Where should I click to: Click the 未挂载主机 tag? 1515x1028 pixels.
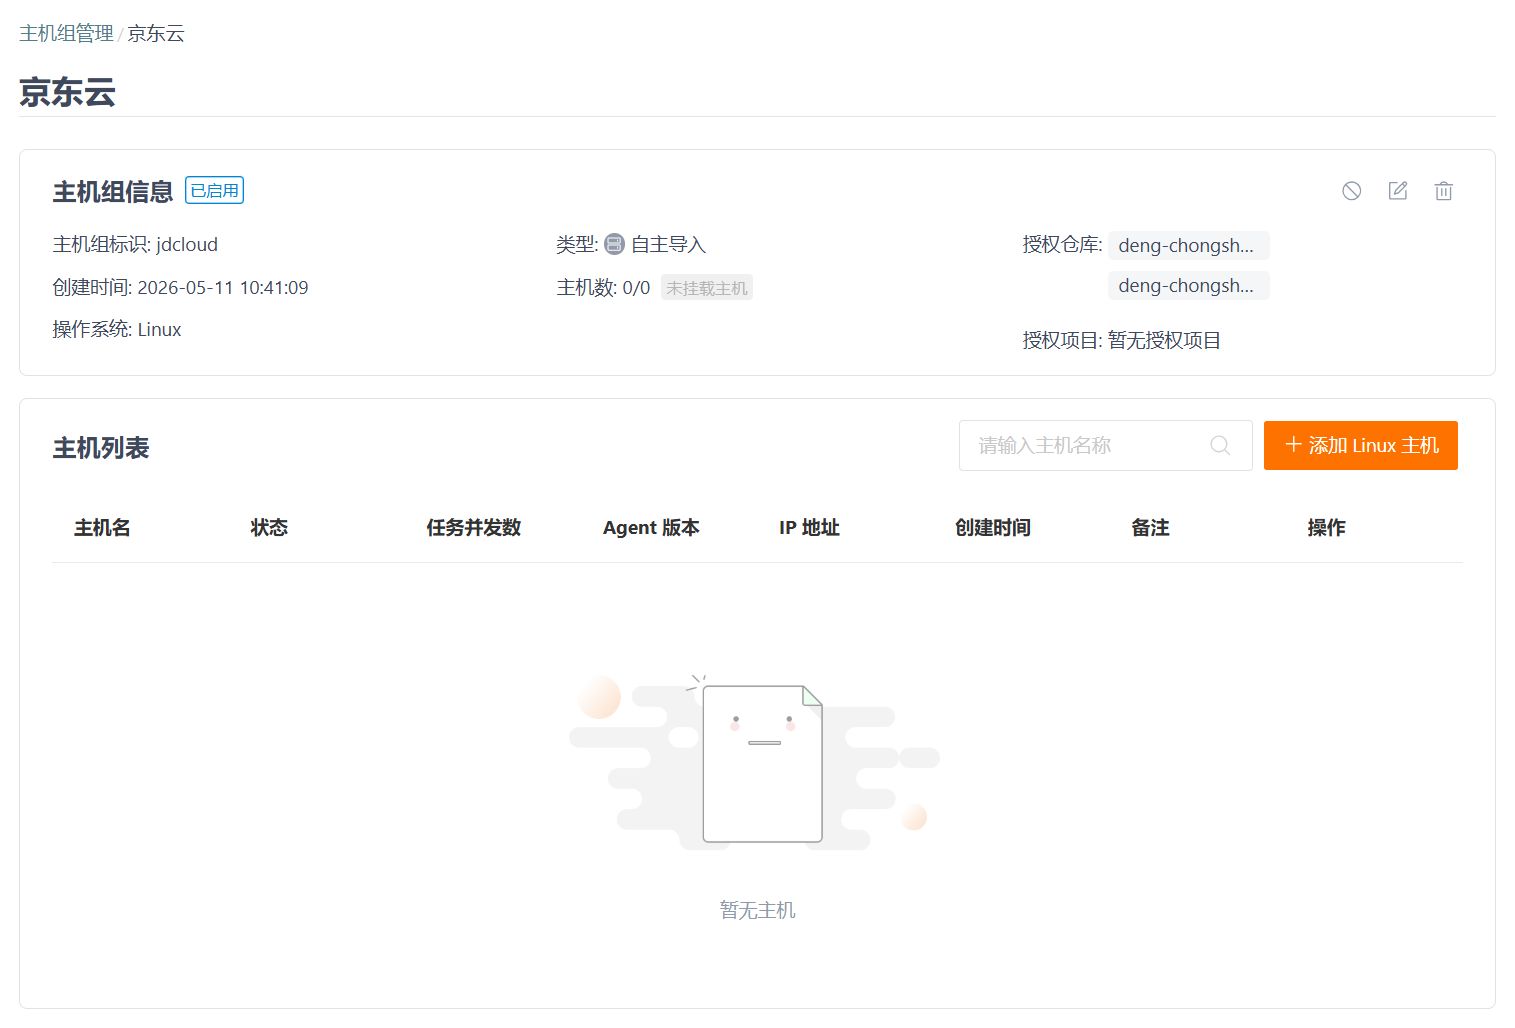click(707, 288)
